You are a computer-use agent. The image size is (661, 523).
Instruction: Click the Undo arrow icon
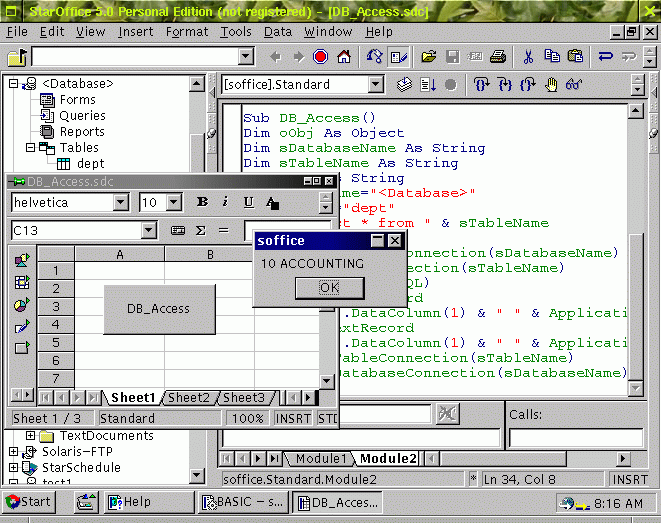pos(605,56)
